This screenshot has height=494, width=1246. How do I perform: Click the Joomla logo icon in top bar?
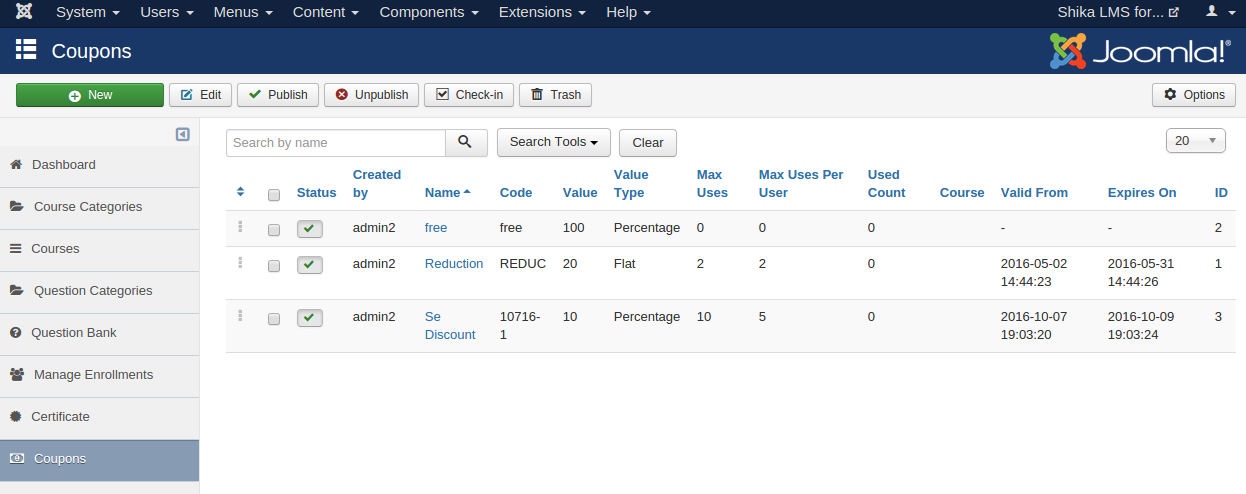tap(24, 13)
